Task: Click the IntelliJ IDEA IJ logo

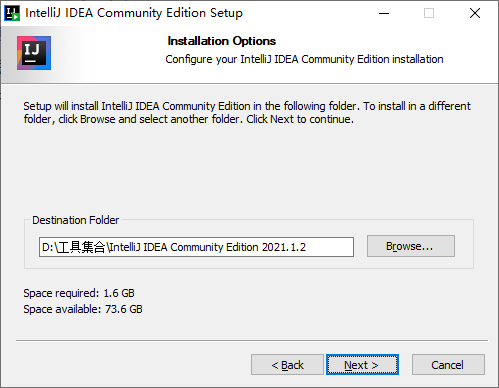Action: 34,53
